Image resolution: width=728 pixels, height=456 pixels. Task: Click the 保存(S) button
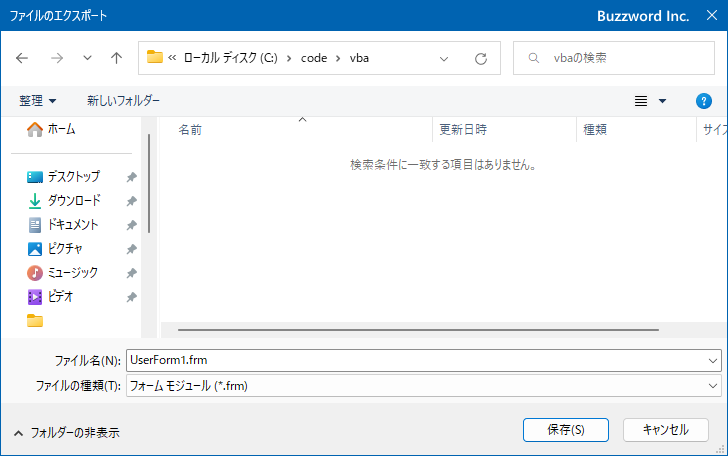click(x=566, y=430)
